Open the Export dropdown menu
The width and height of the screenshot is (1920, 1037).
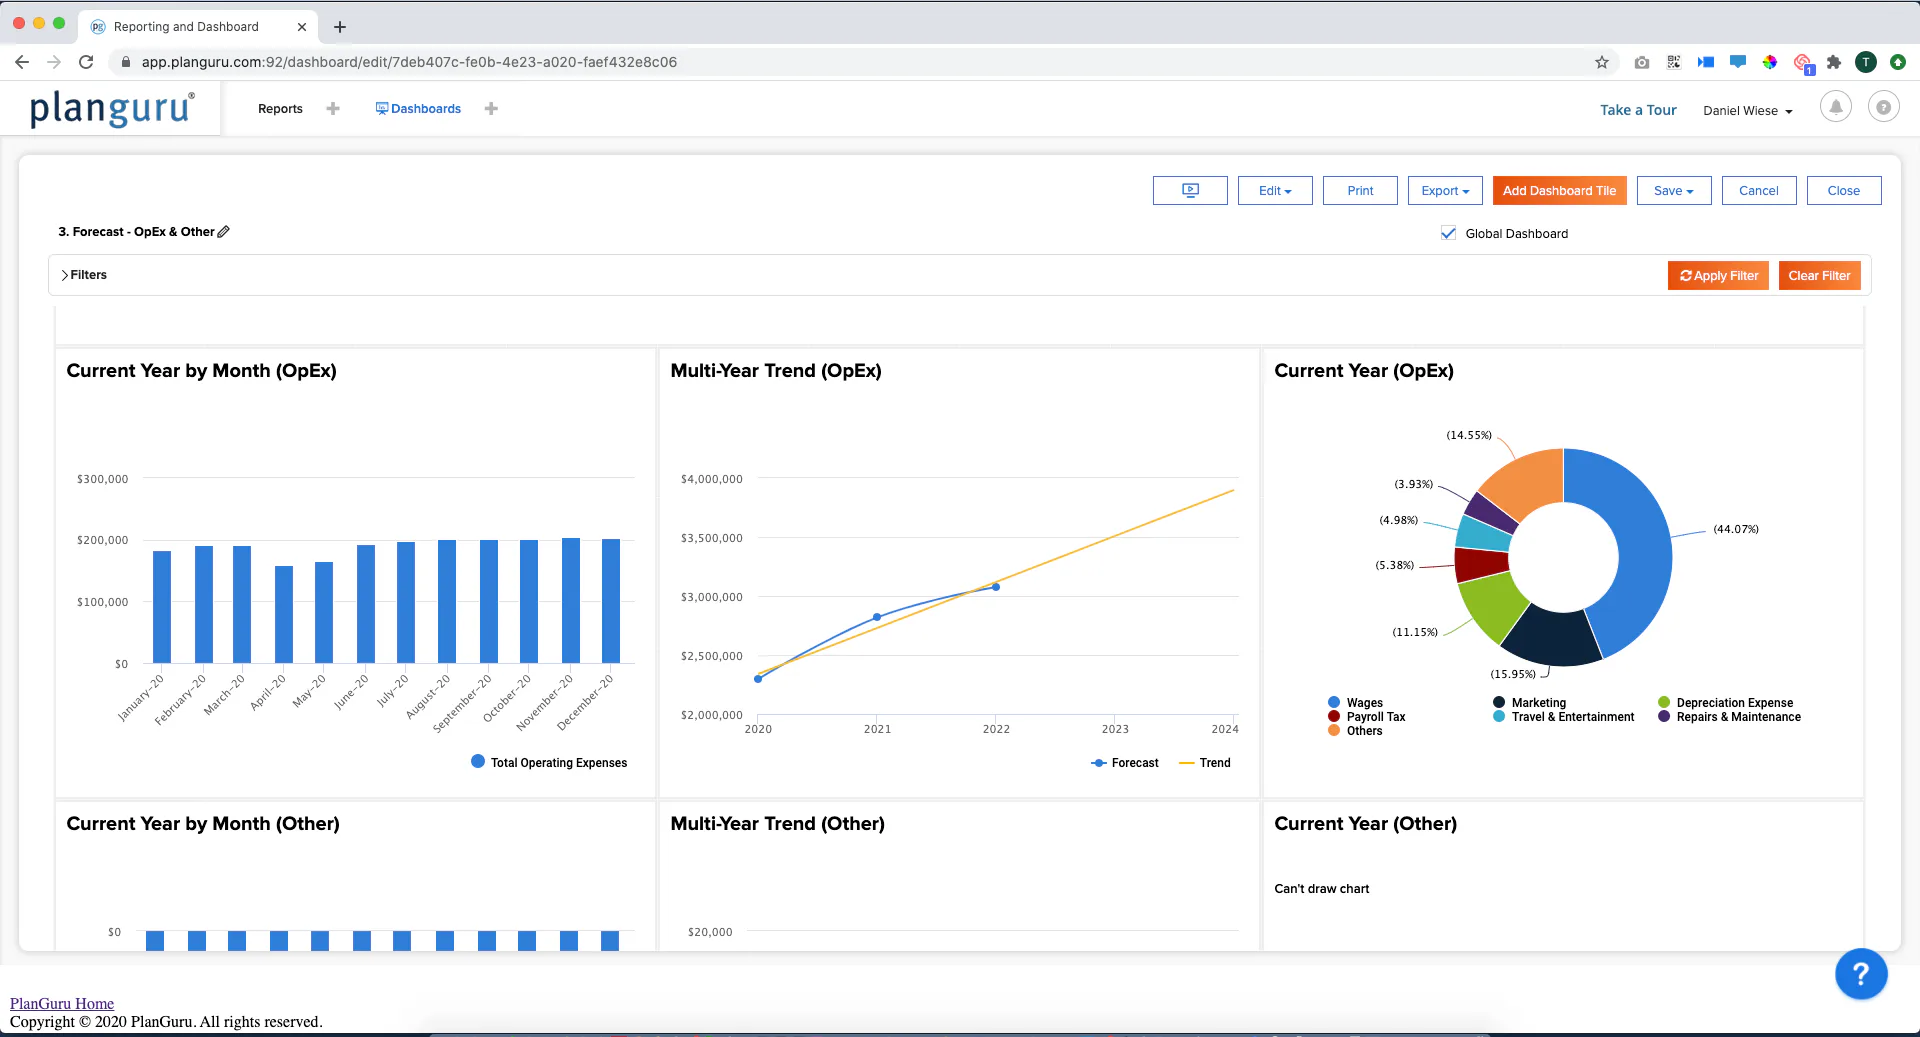[x=1445, y=191]
